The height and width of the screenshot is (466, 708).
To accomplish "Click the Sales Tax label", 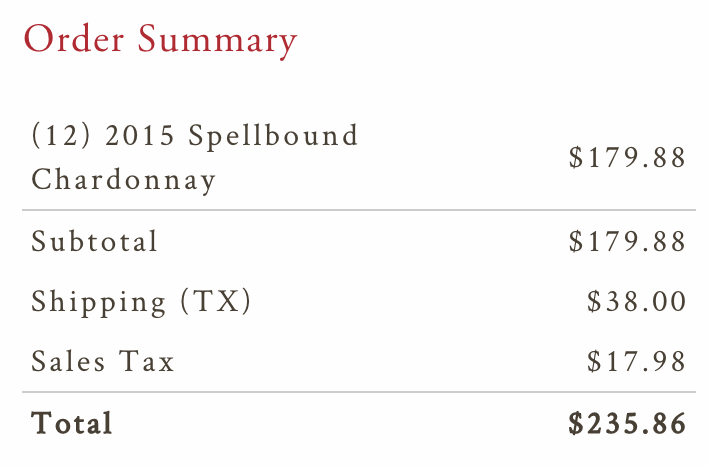I will point(103,361).
